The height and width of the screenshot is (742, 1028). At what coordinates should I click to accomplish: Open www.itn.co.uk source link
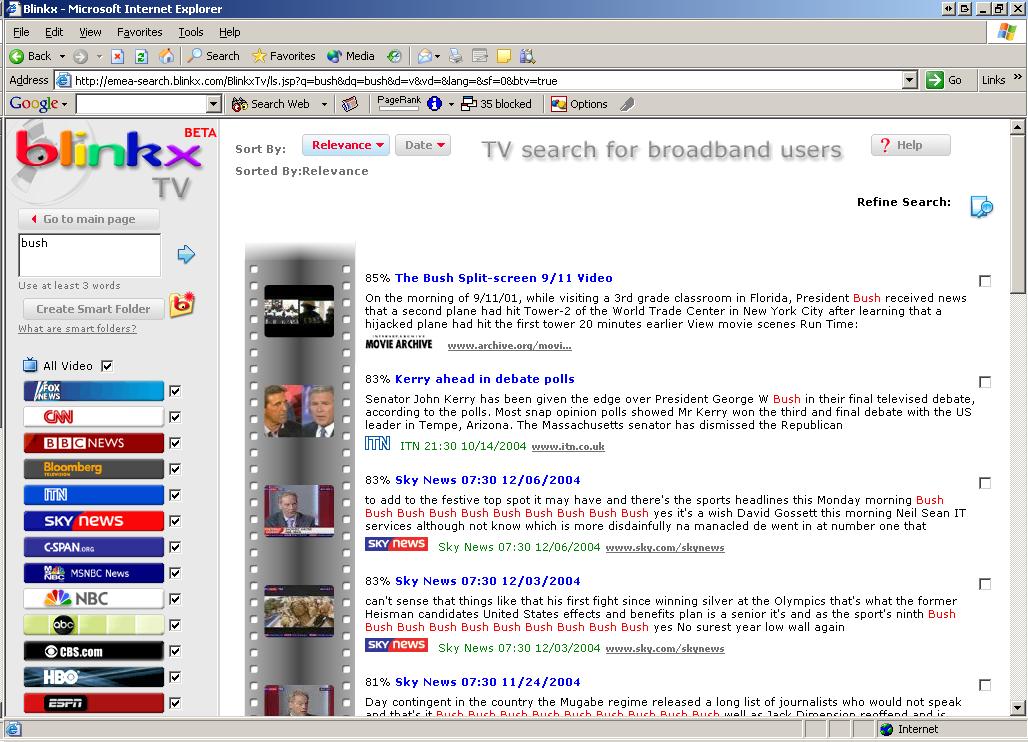tap(568, 446)
